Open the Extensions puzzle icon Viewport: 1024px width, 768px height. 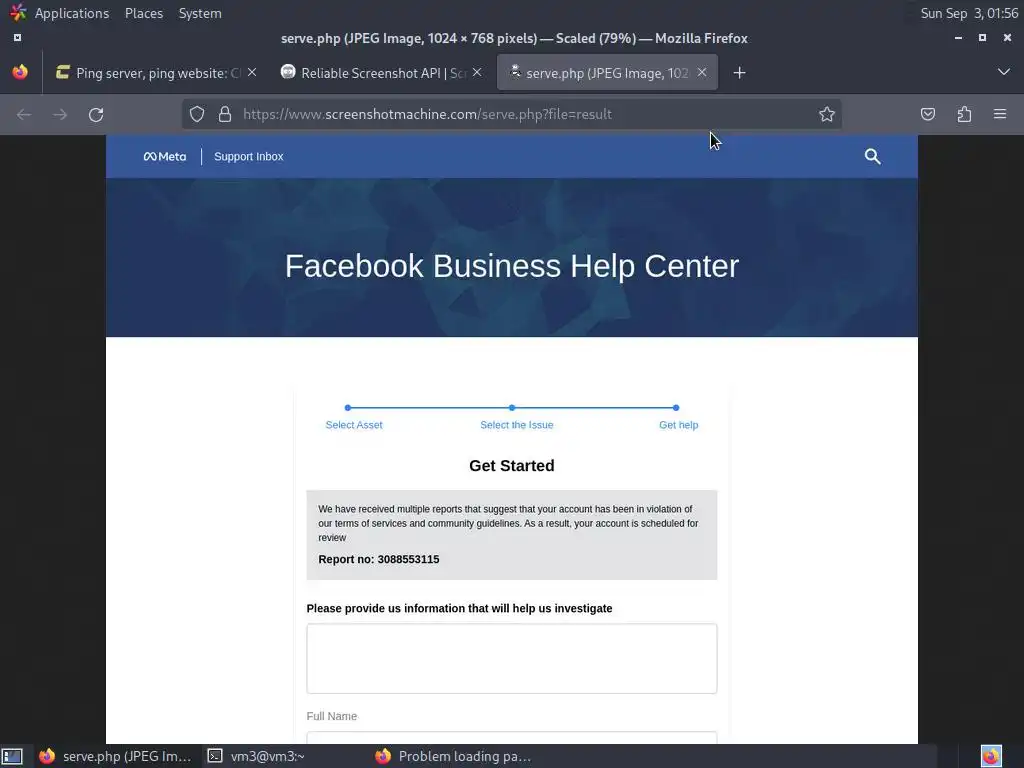(x=964, y=114)
